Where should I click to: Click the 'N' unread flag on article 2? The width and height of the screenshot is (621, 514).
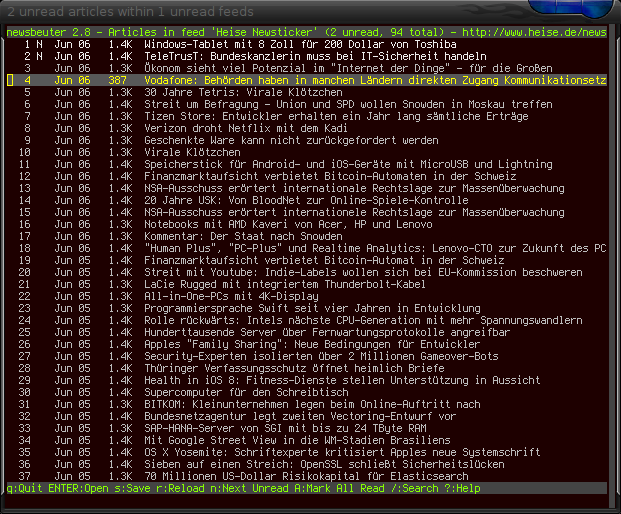point(40,56)
